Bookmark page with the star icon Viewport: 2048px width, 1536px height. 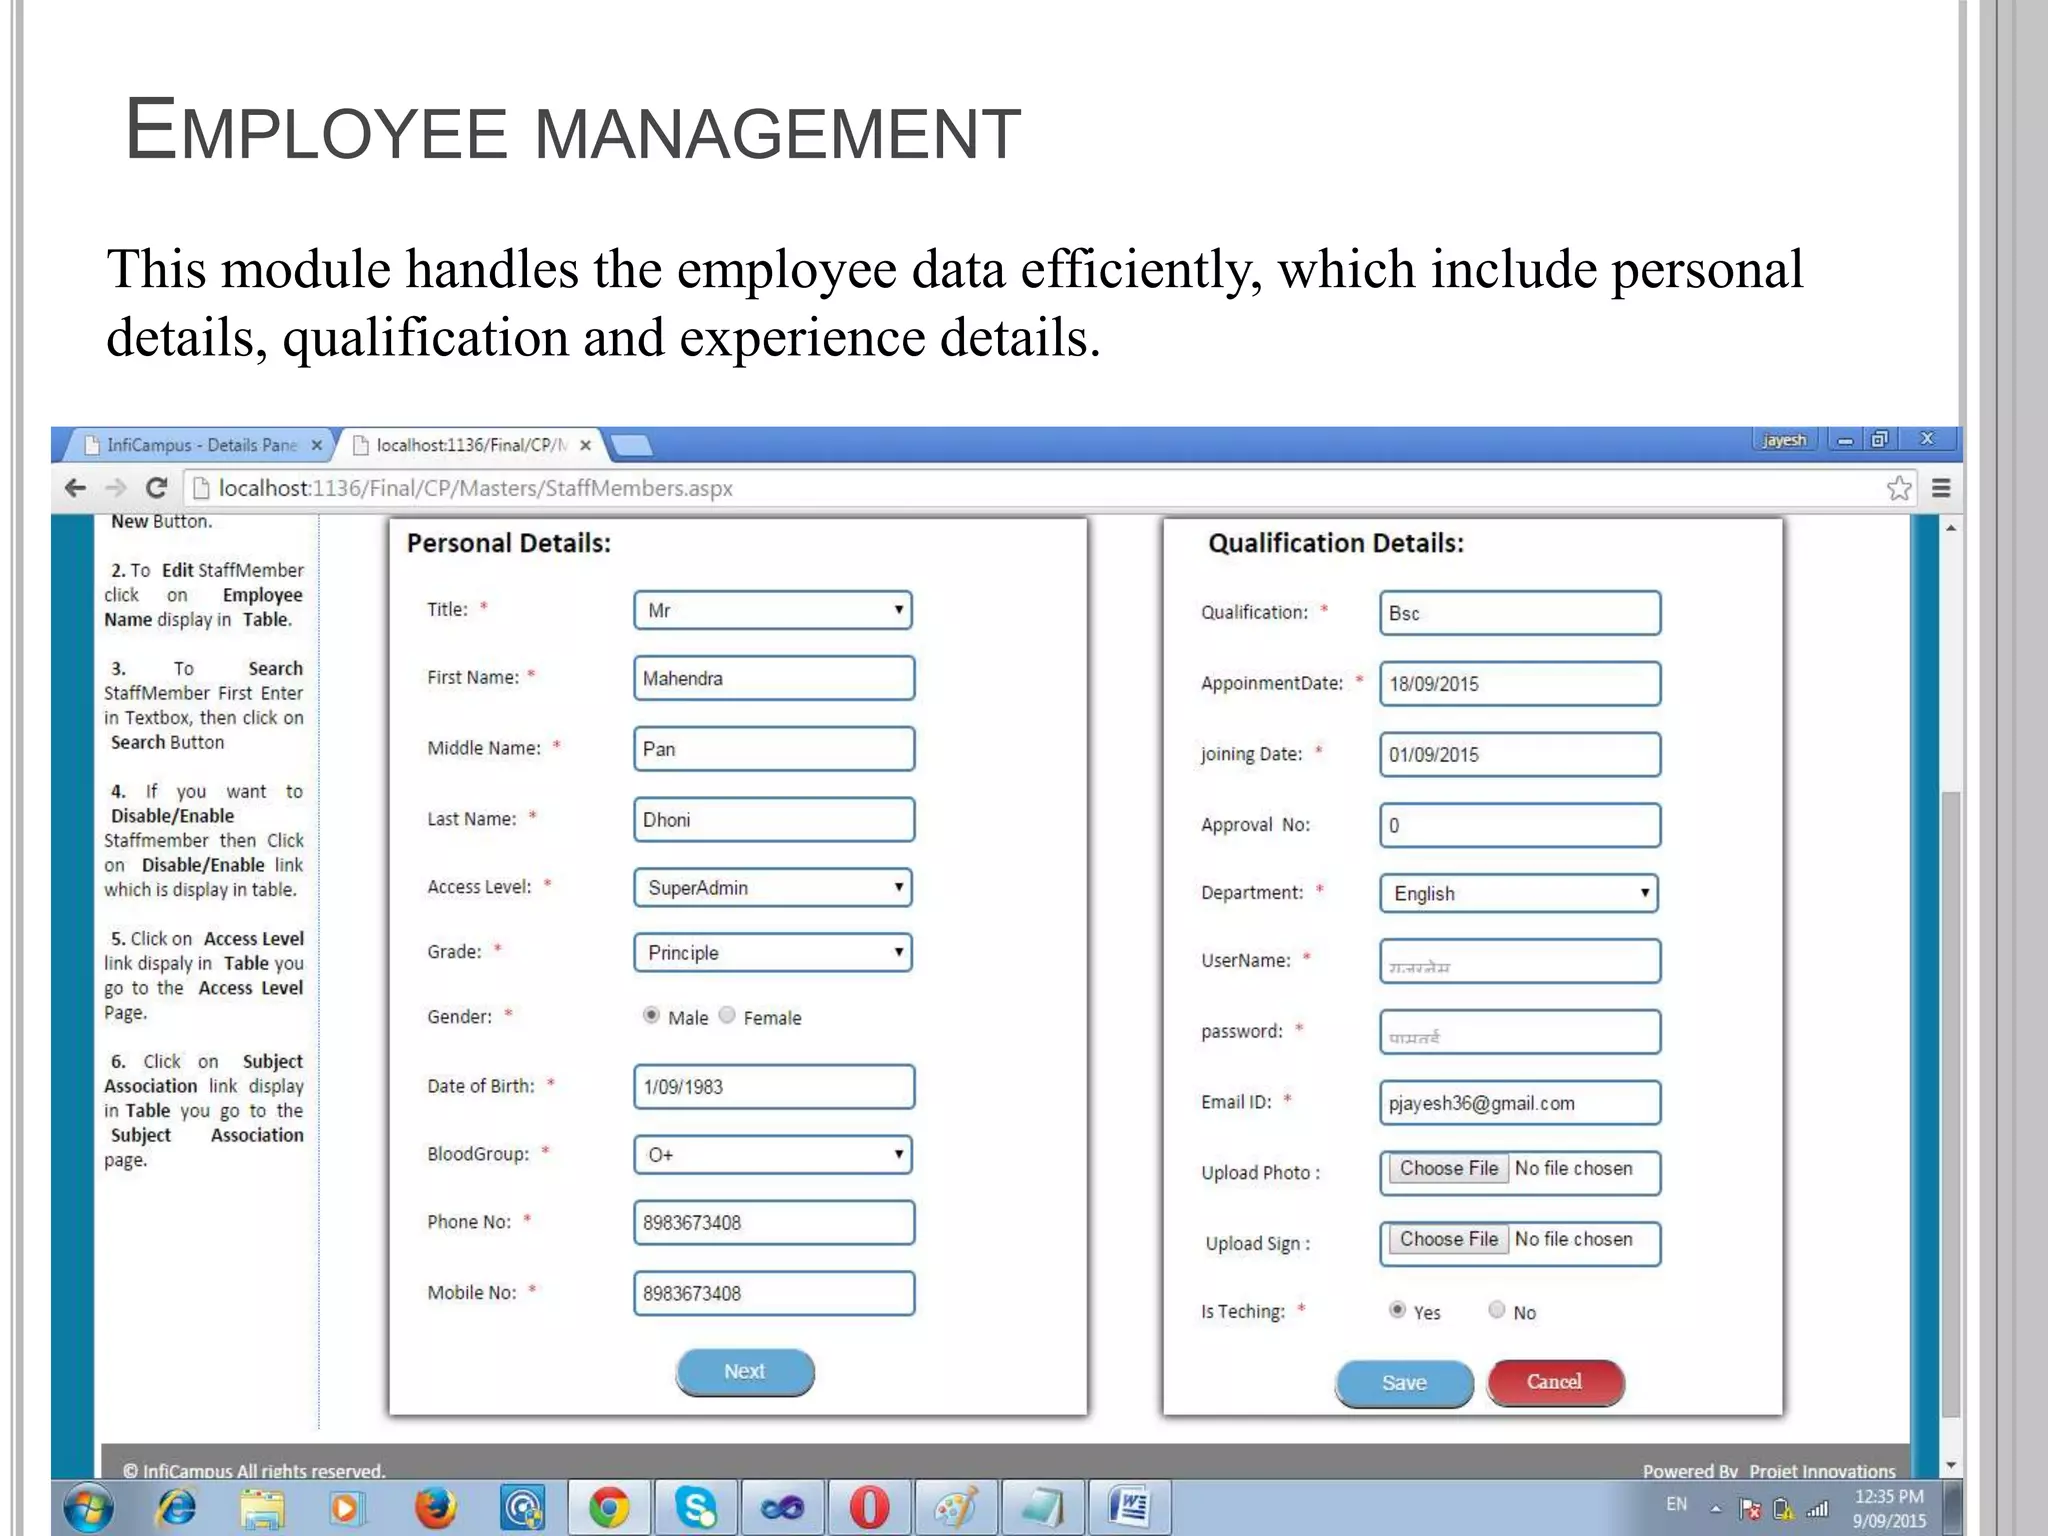tap(1898, 488)
